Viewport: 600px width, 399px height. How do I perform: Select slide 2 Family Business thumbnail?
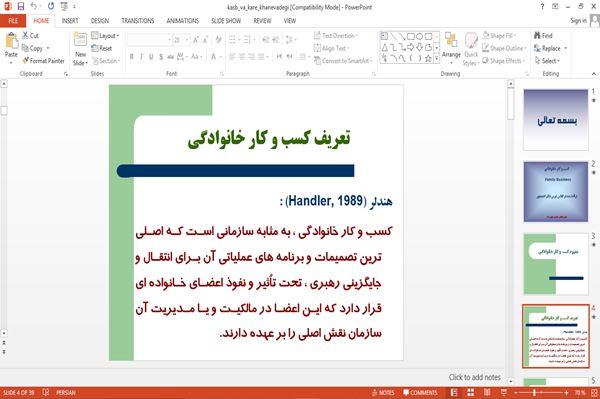coord(556,192)
